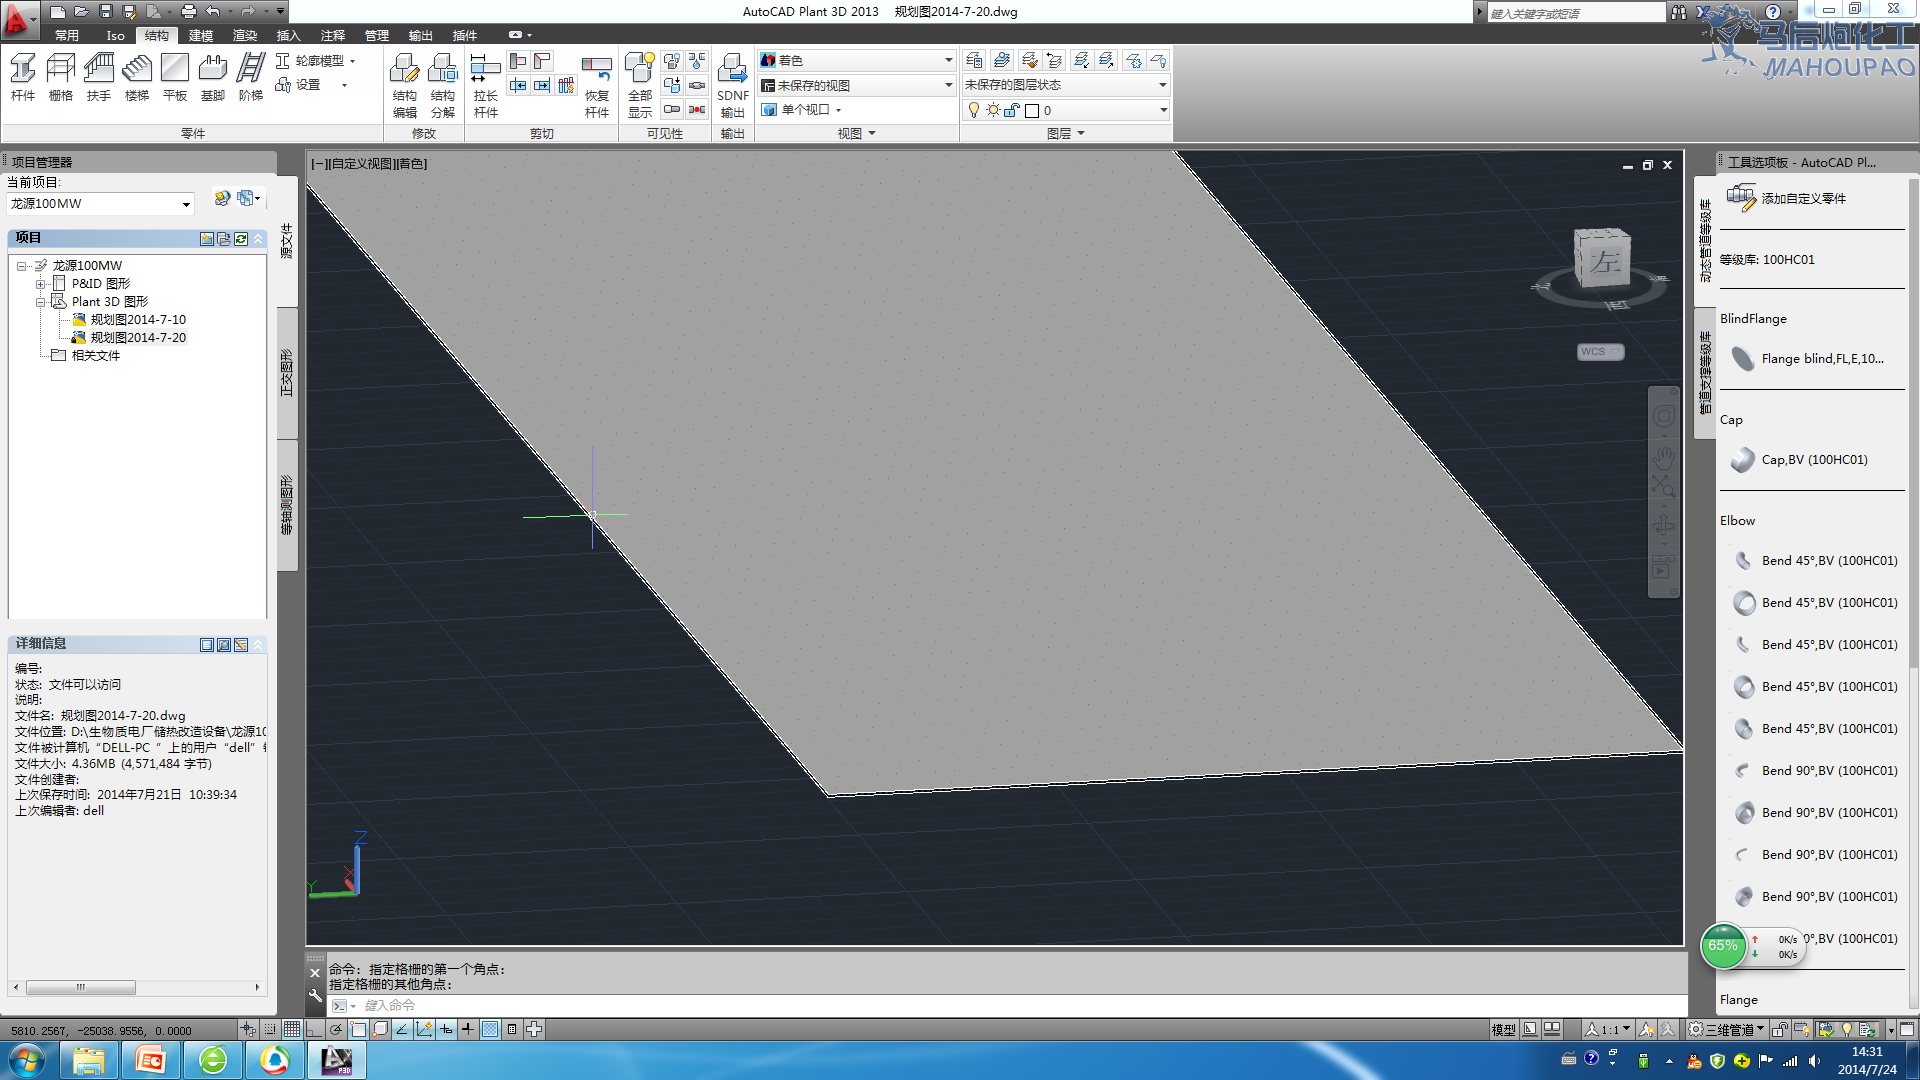Switch to the 渲染 ribbon tab

(245, 35)
